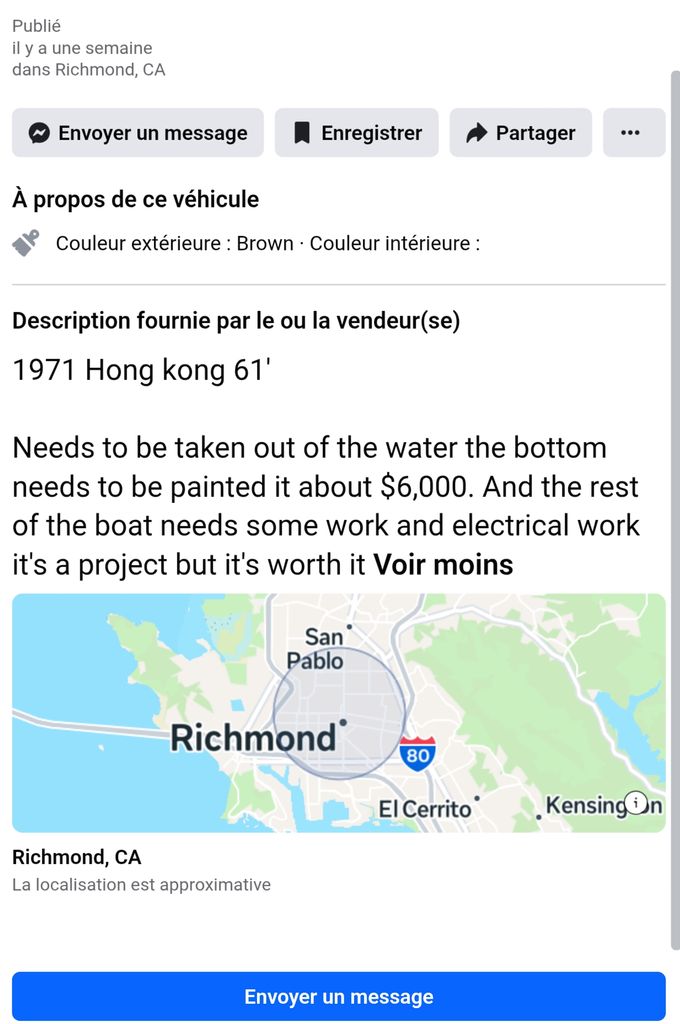Share the listing via Partager

[x=521, y=133]
